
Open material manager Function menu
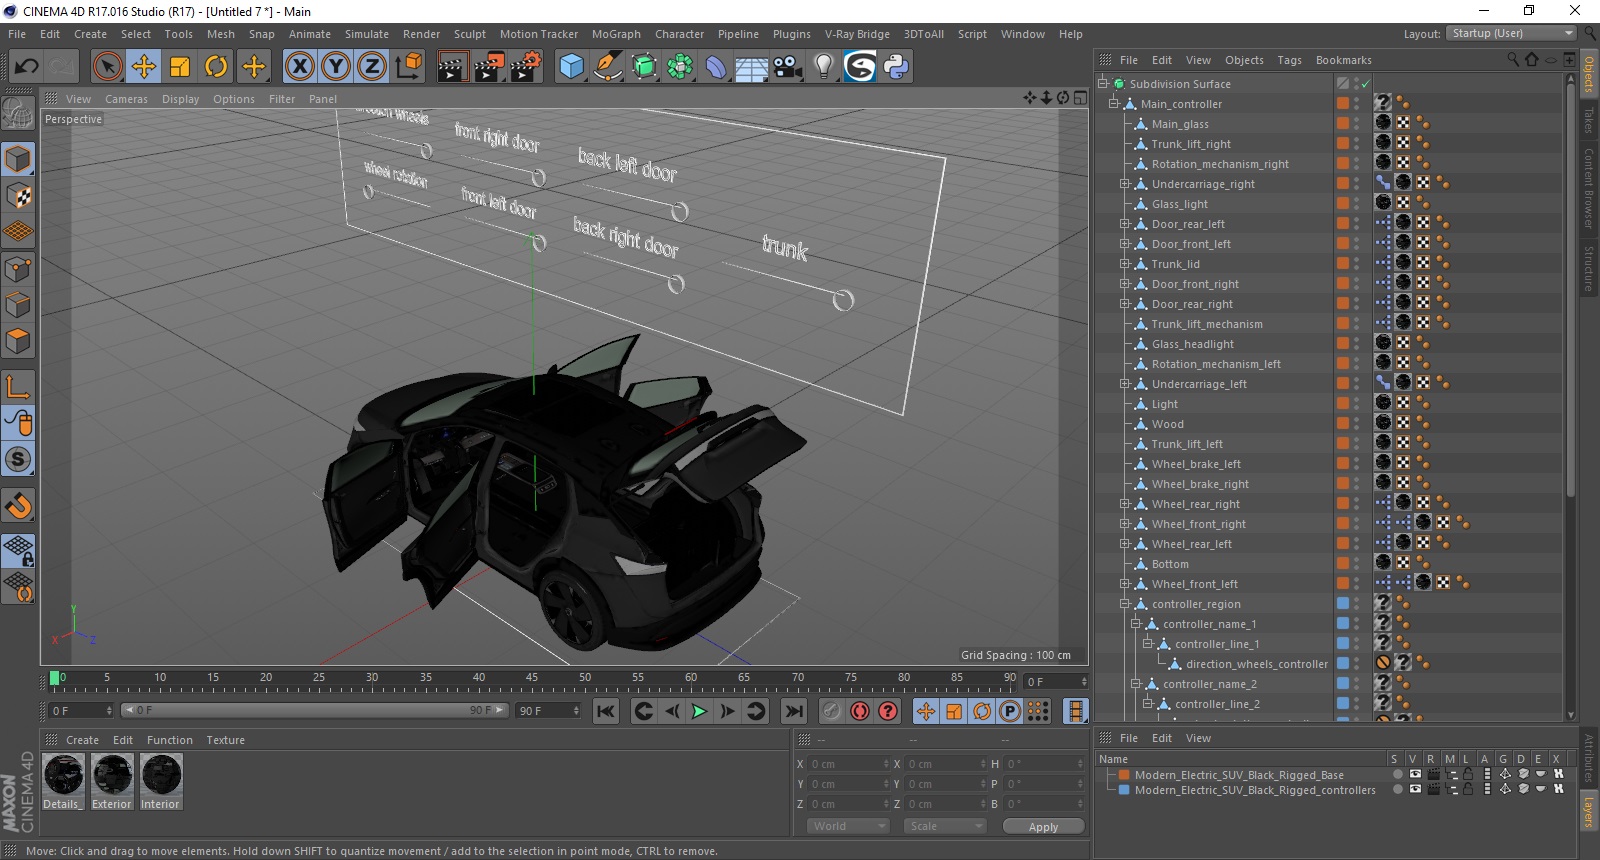click(170, 740)
